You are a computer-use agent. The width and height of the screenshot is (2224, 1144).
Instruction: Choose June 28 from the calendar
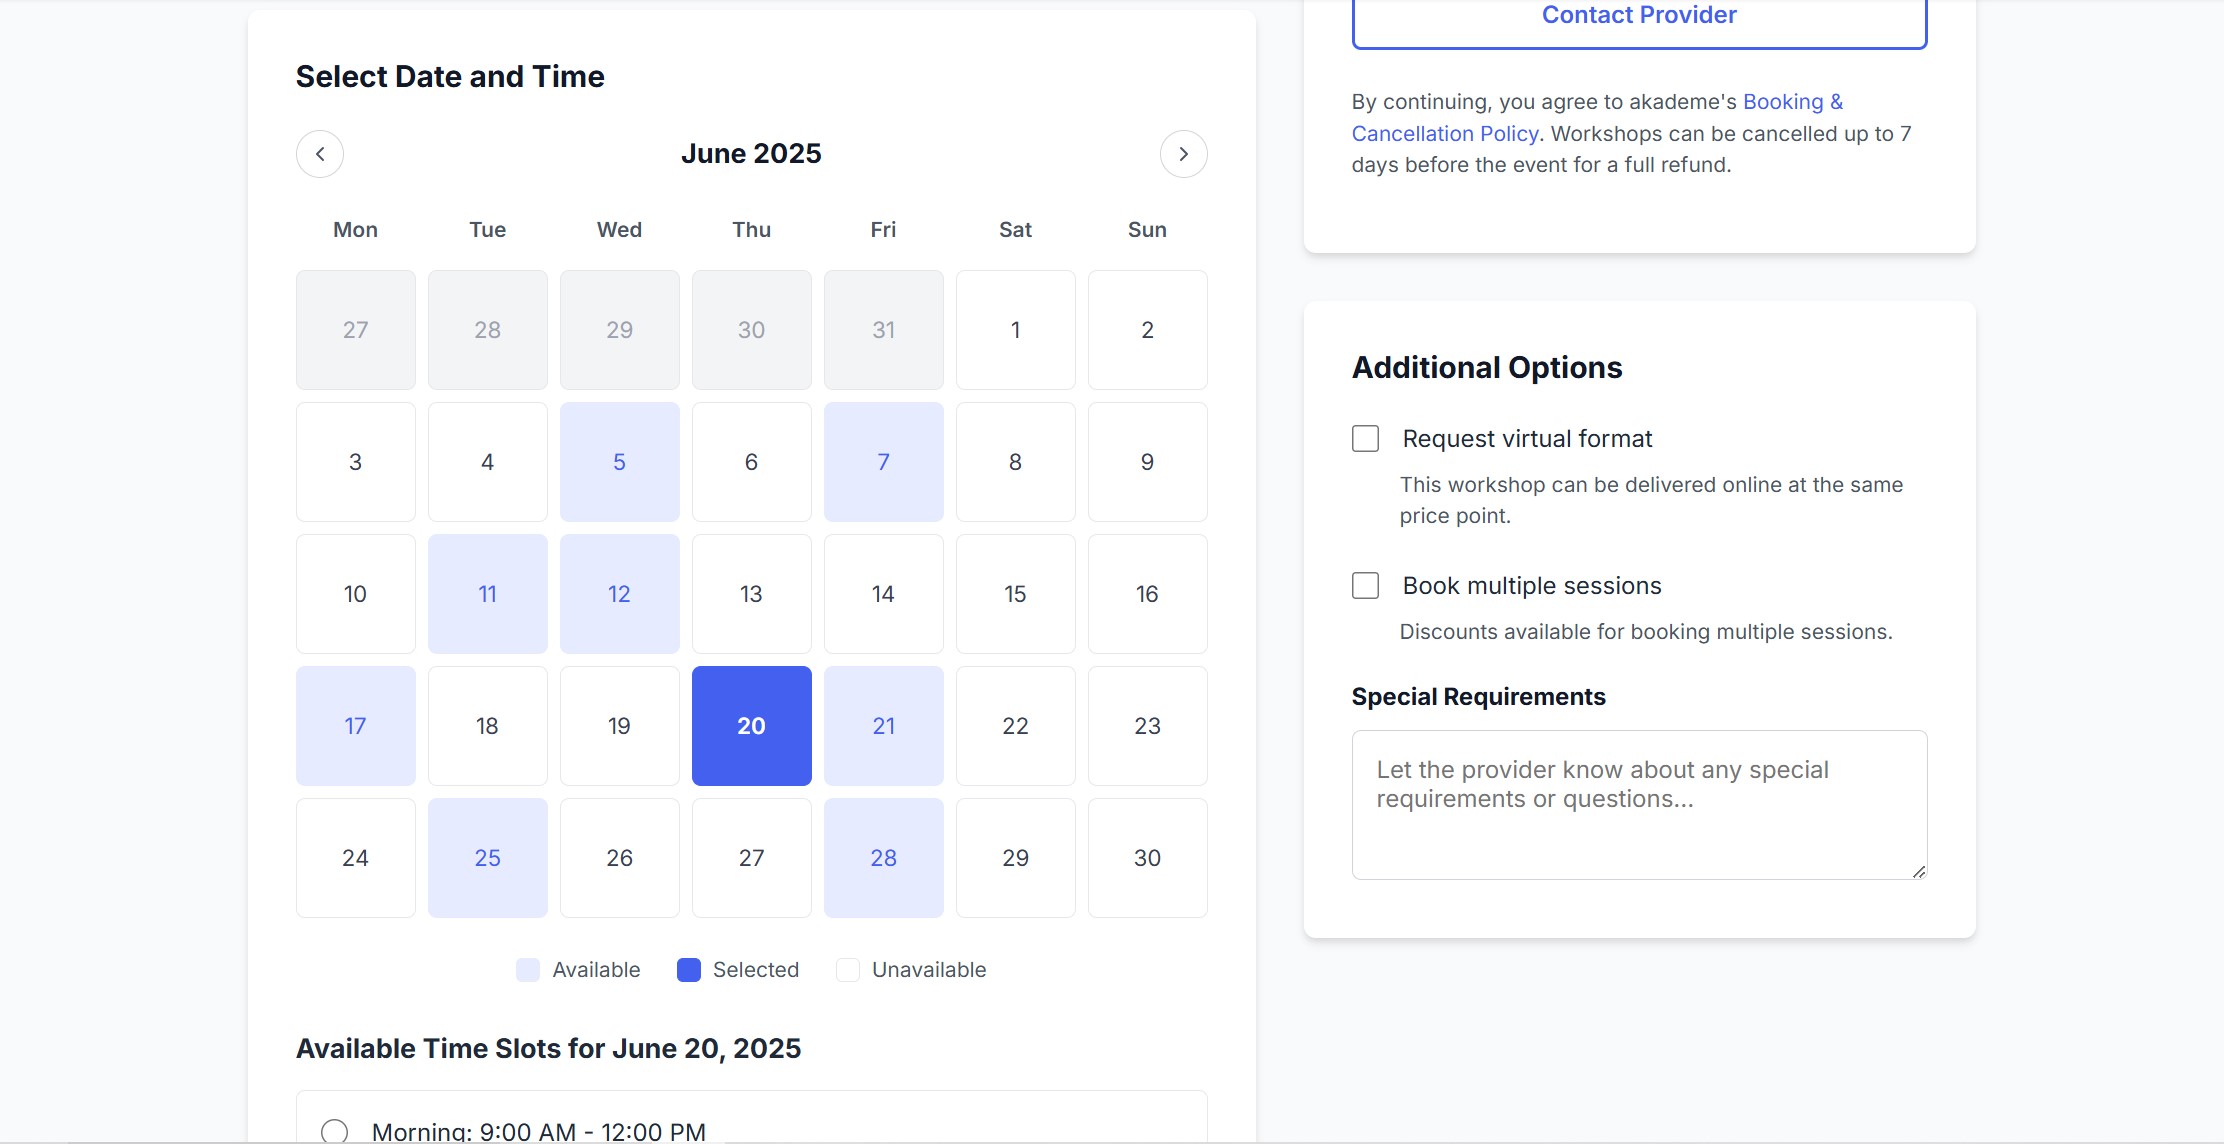[883, 858]
